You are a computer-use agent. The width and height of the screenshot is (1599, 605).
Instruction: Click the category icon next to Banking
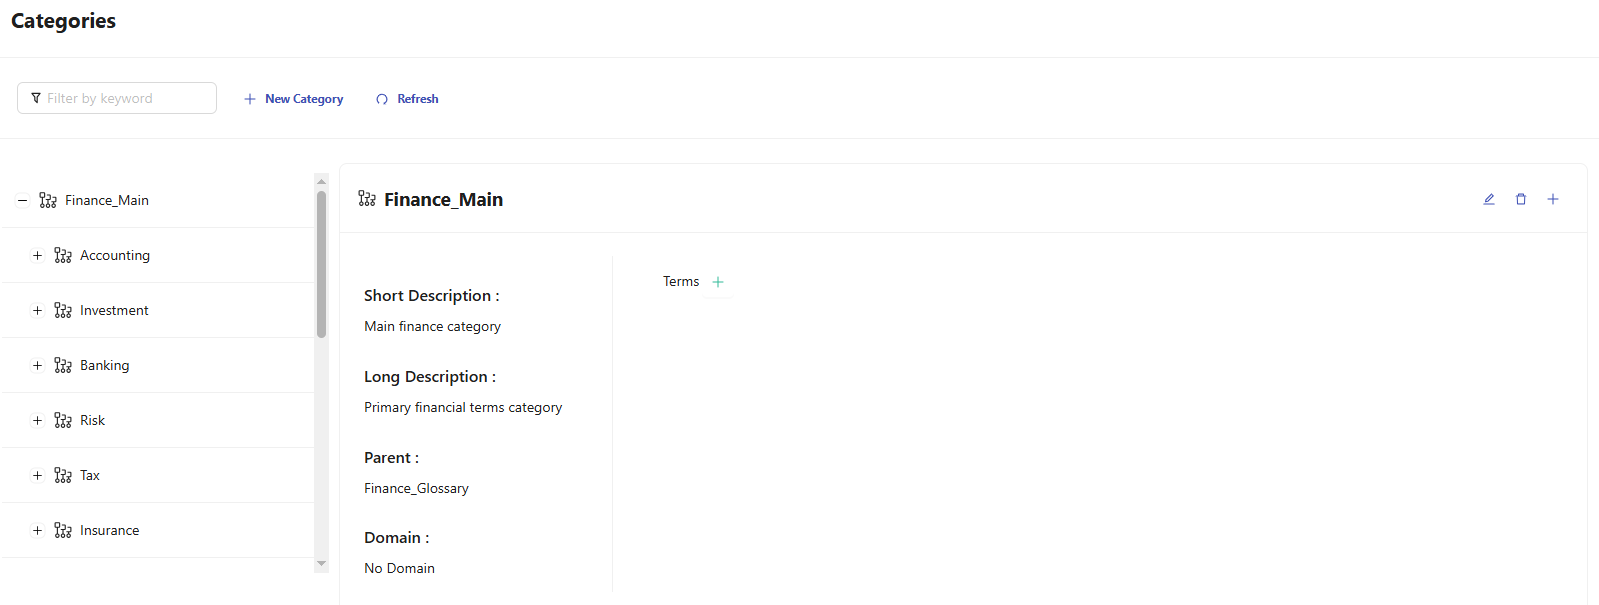click(x=63, y=366)
